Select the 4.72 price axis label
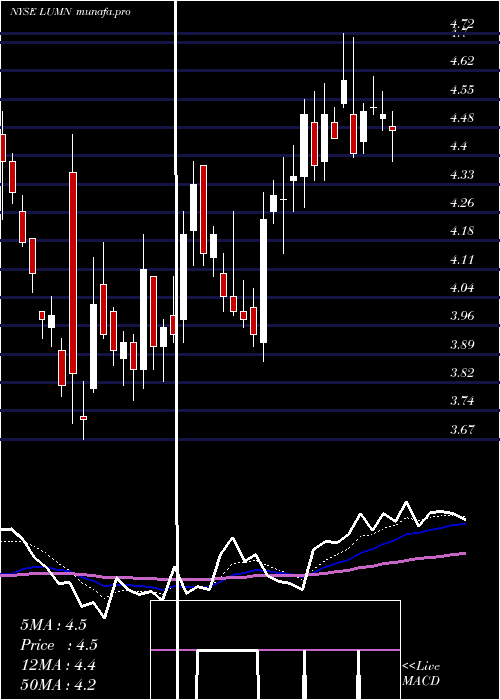The width and height of the screenshot is (500, 700). click(x=462, y=24)
